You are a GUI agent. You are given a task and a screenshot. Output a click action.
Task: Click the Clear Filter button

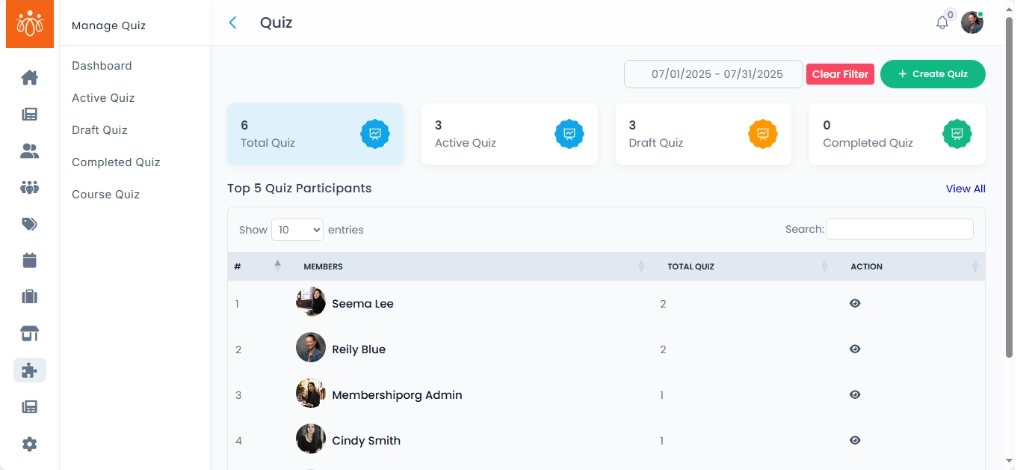[x=840, y=74]
